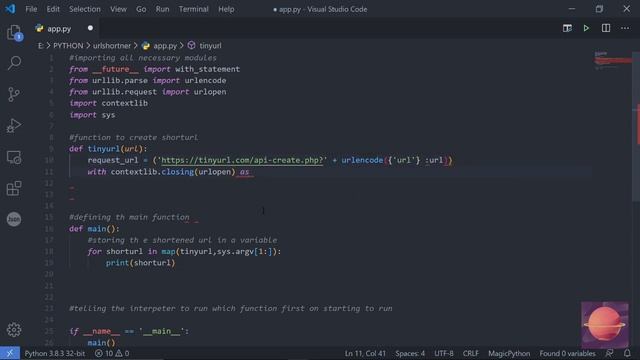Change indentation via Spaces: 4
Image resolution: width=640 pixels, height=360 pixels.
tap(410, 353)
